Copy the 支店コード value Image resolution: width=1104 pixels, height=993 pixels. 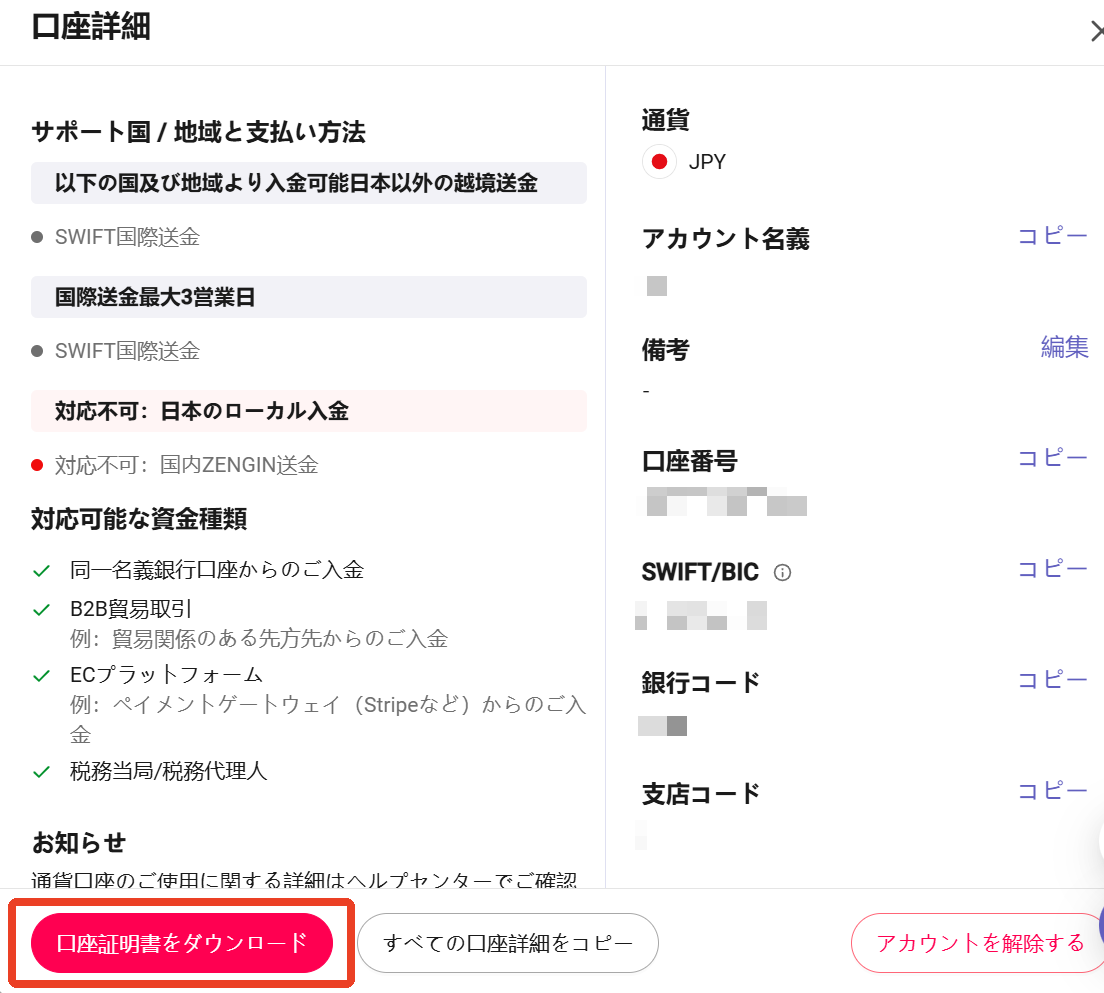click(1053, 791)
